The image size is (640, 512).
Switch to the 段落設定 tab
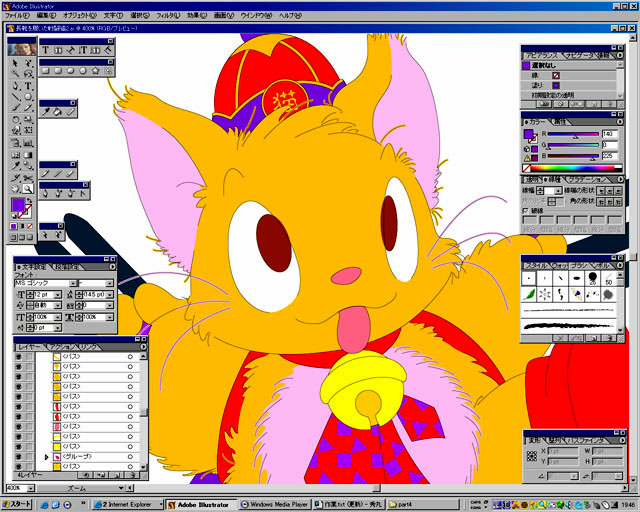click(x=66, y=267)
